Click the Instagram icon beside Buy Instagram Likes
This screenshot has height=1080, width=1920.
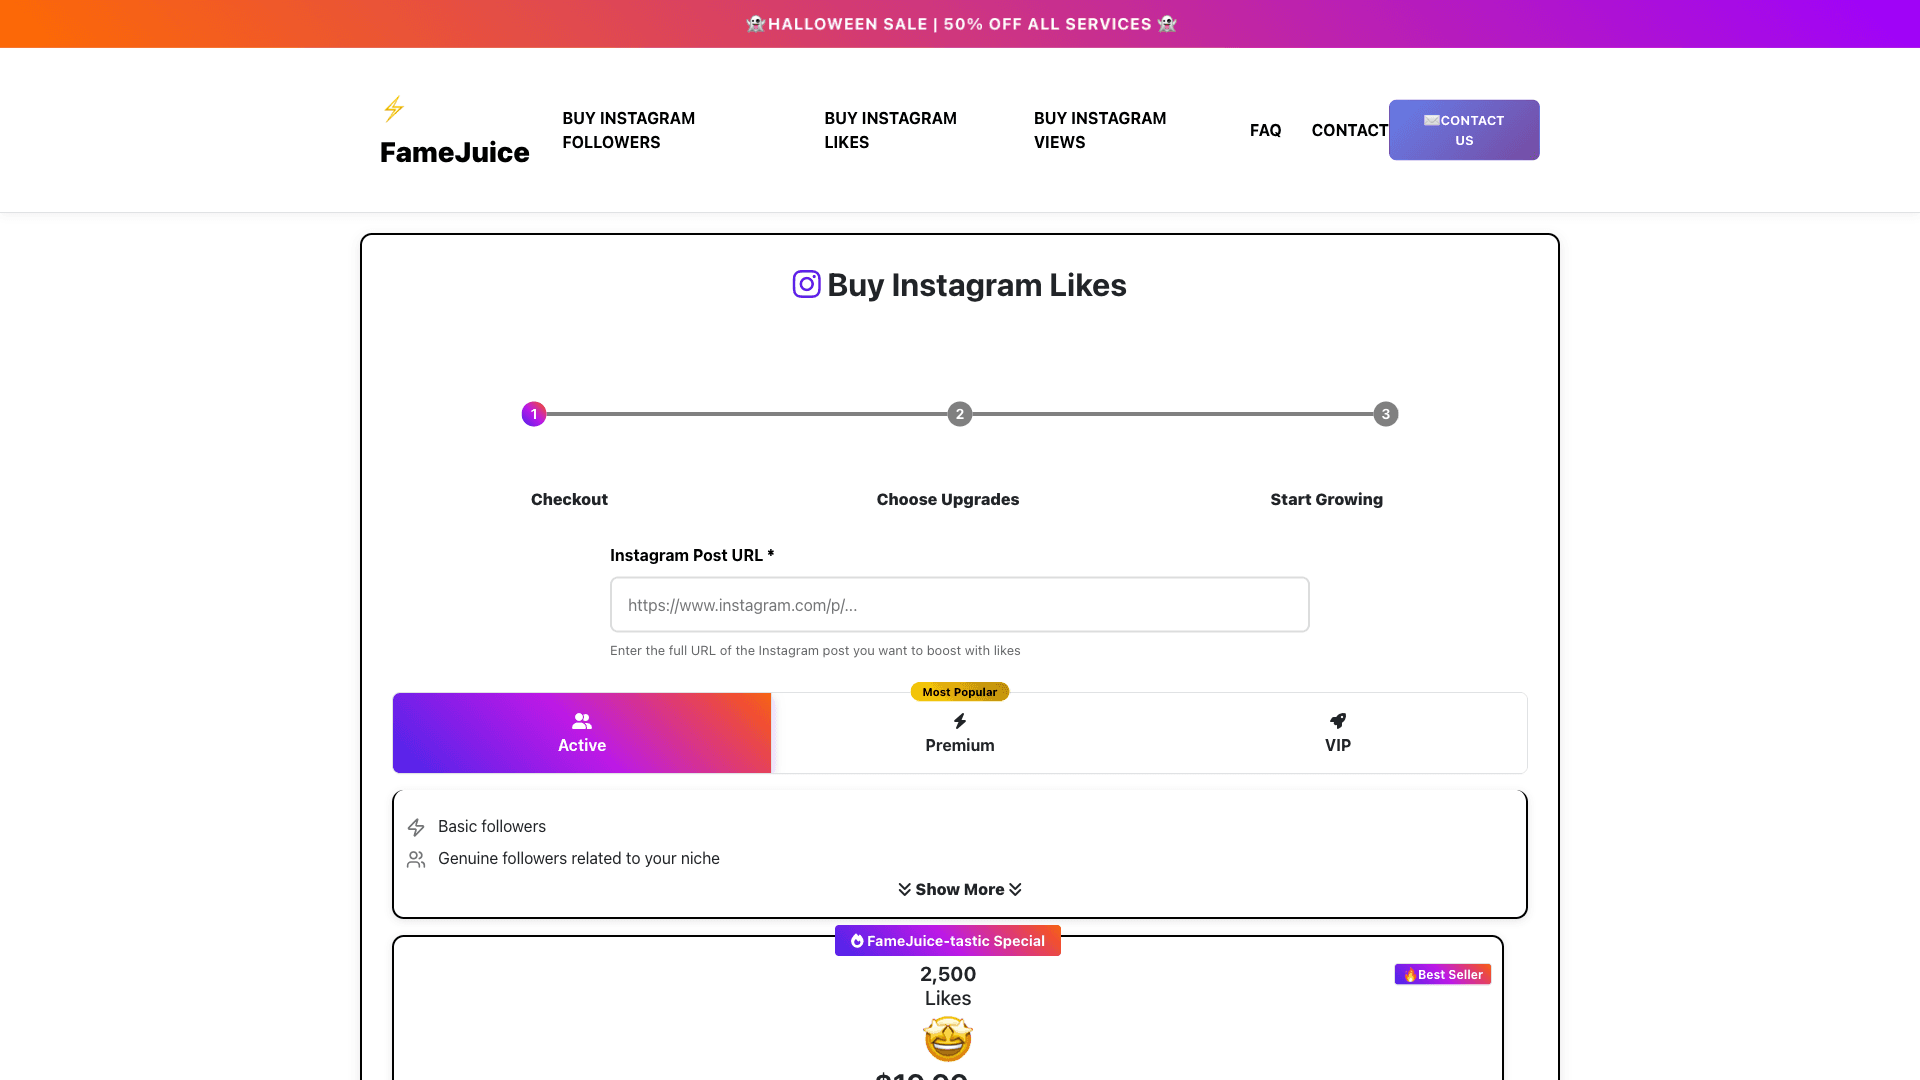tap(807, 284)
